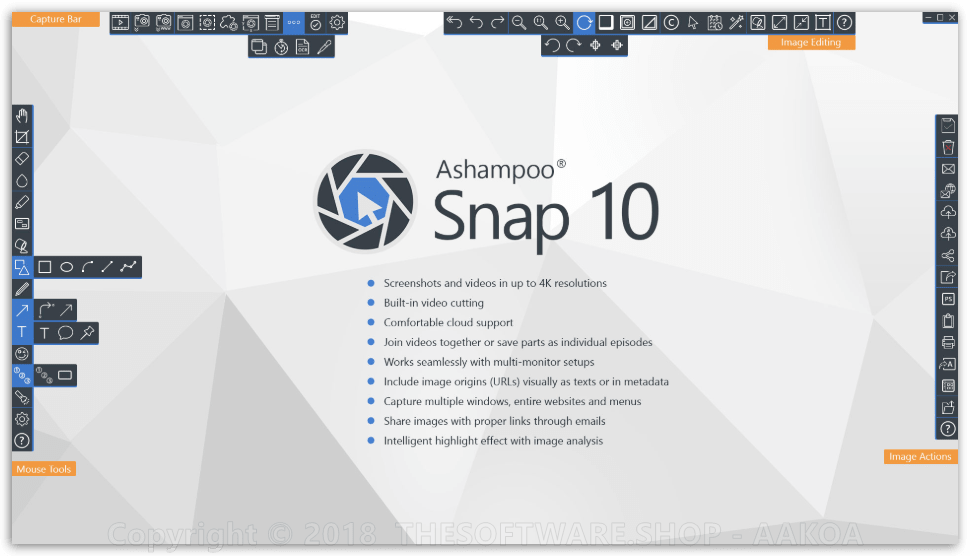Click "Comfortable cloud support" text

(x=448, y=322)
